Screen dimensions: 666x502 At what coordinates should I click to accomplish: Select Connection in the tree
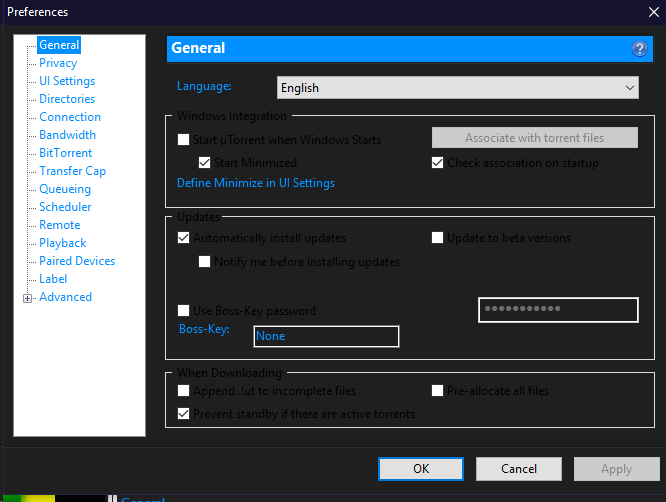tap(70, 117)
